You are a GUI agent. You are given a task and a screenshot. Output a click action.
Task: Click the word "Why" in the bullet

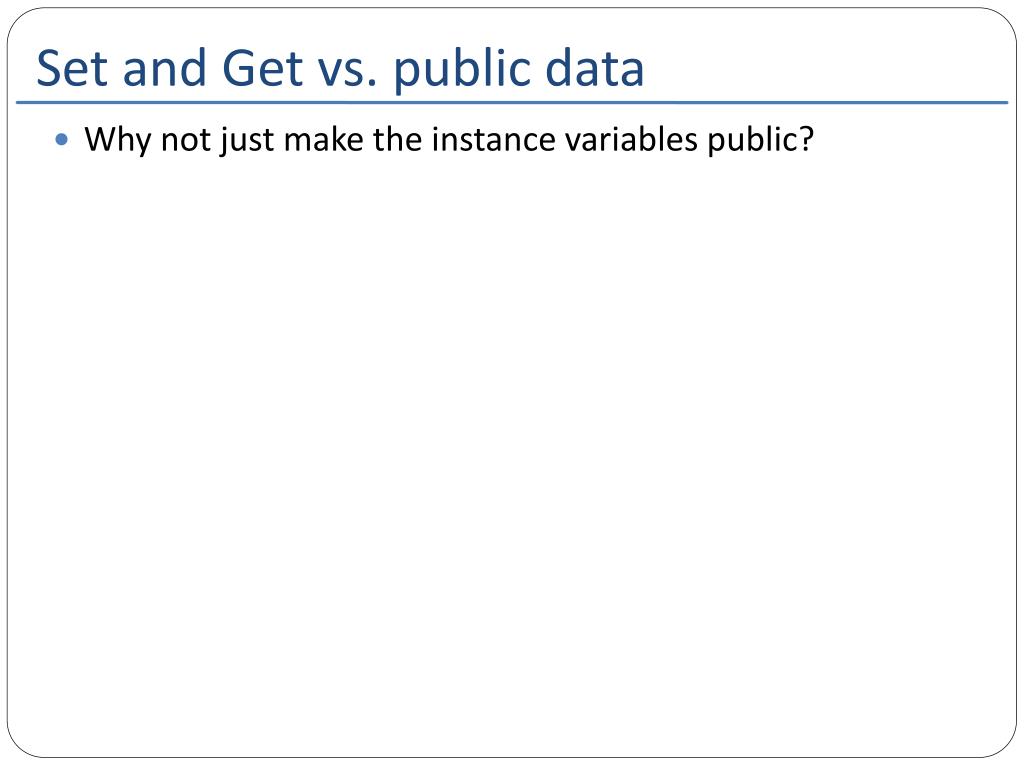pos(118,140)
